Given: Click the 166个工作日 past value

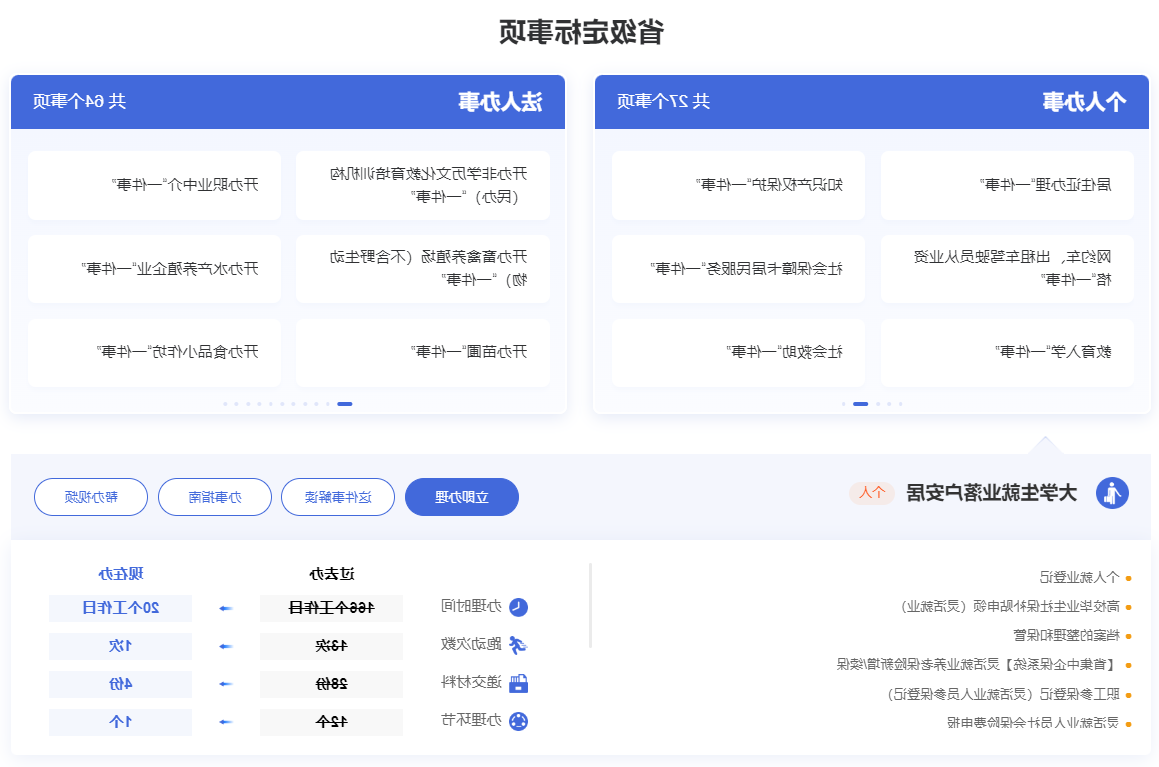Looking at the screenshot, I should click(x=331, y=608).
